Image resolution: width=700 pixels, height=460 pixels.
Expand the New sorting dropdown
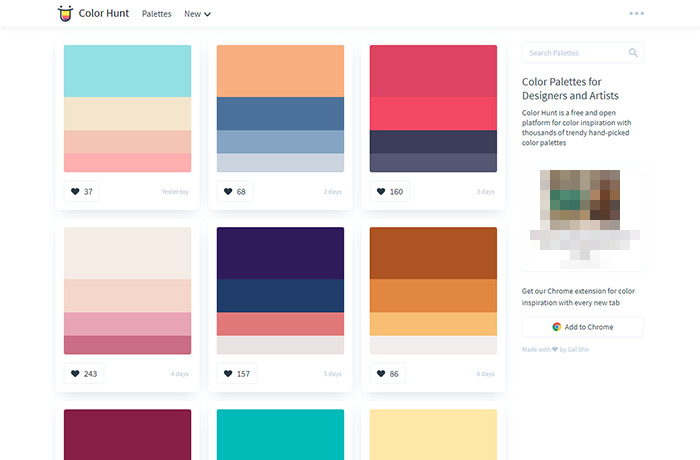point(197,14)
